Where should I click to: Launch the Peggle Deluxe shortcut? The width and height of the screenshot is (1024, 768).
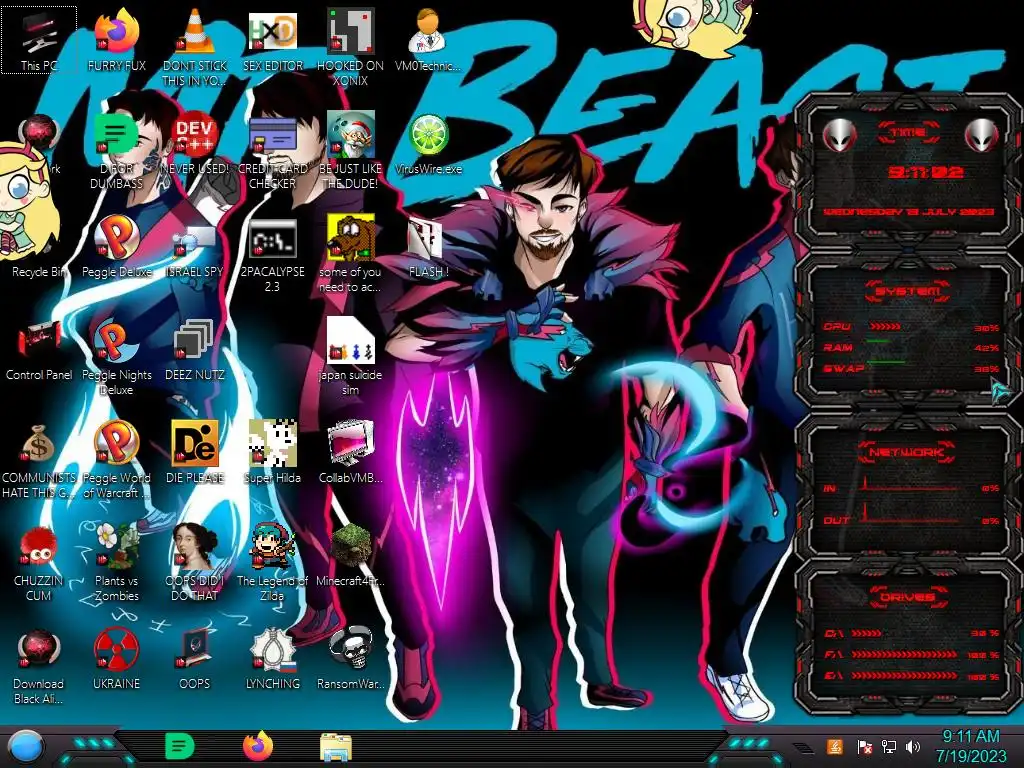click(x=117, y=247)
